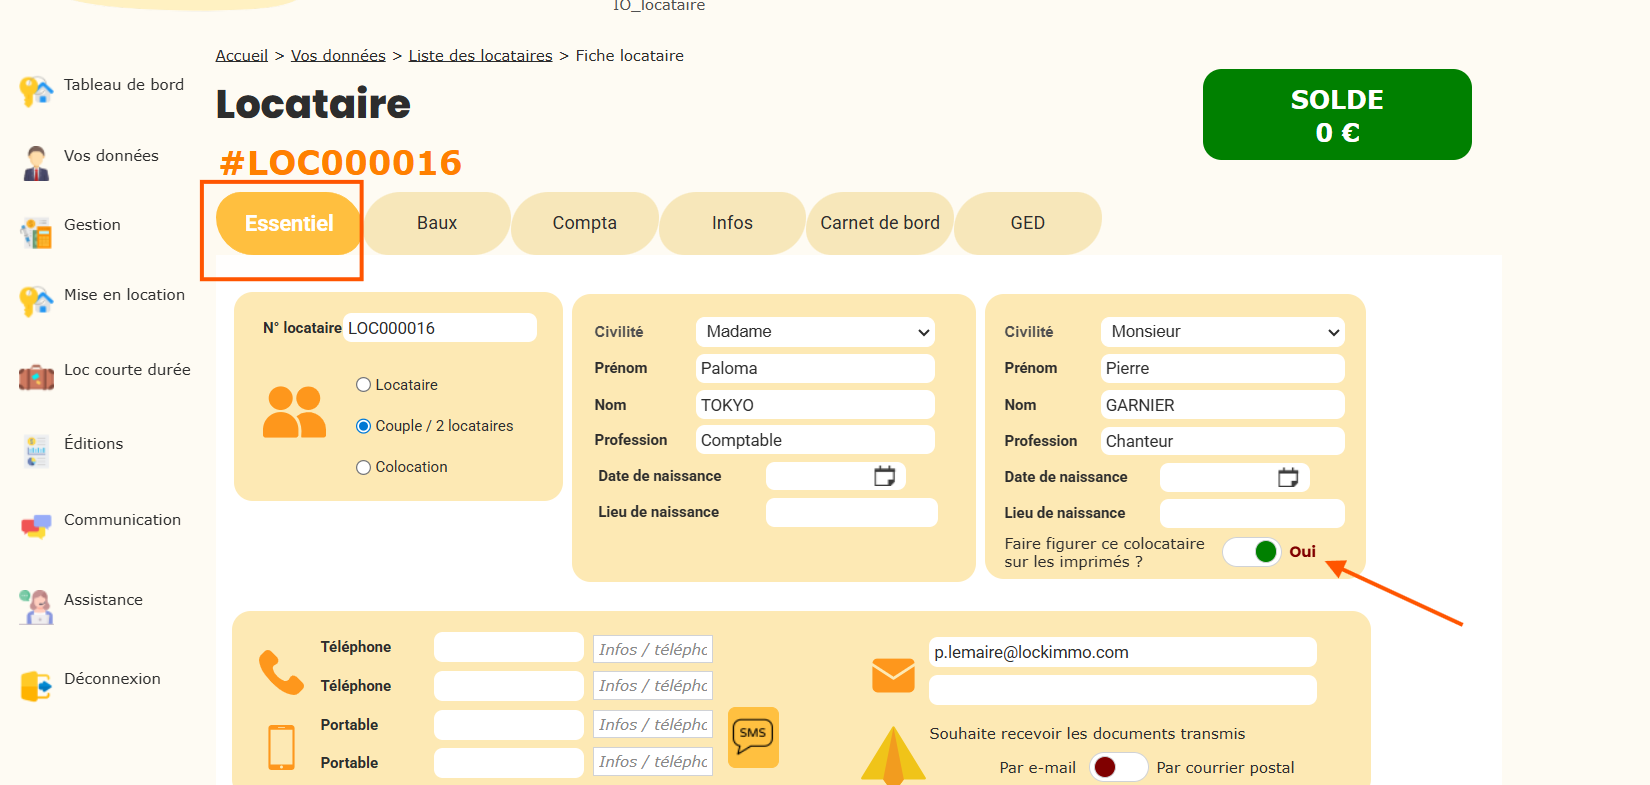
Task: Select the Locataire radio option
Action: 364,385
